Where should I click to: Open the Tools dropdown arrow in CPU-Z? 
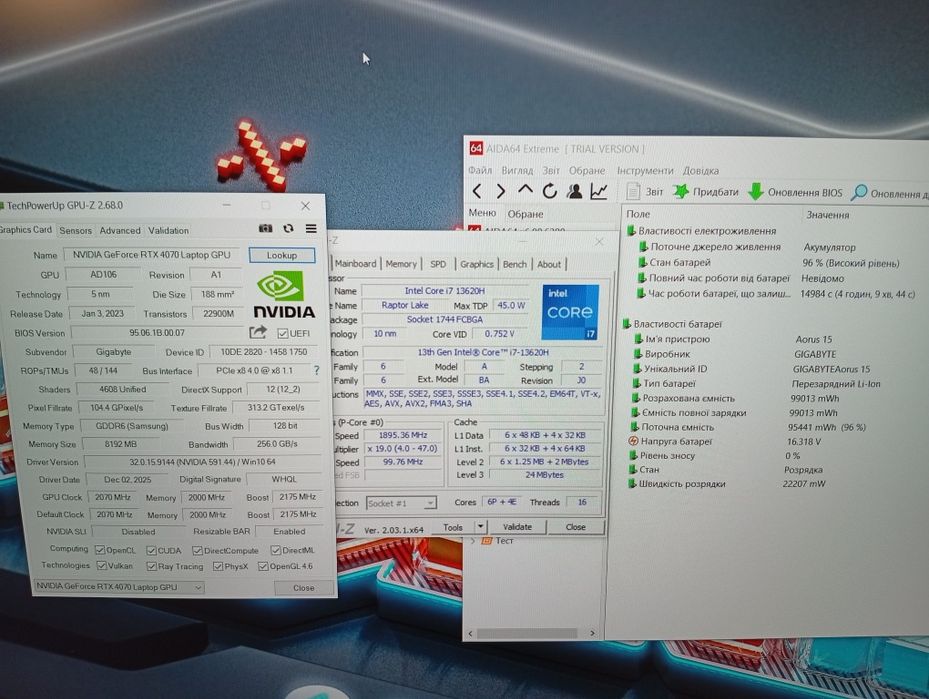pyautogui.click(x=480, y=527)
